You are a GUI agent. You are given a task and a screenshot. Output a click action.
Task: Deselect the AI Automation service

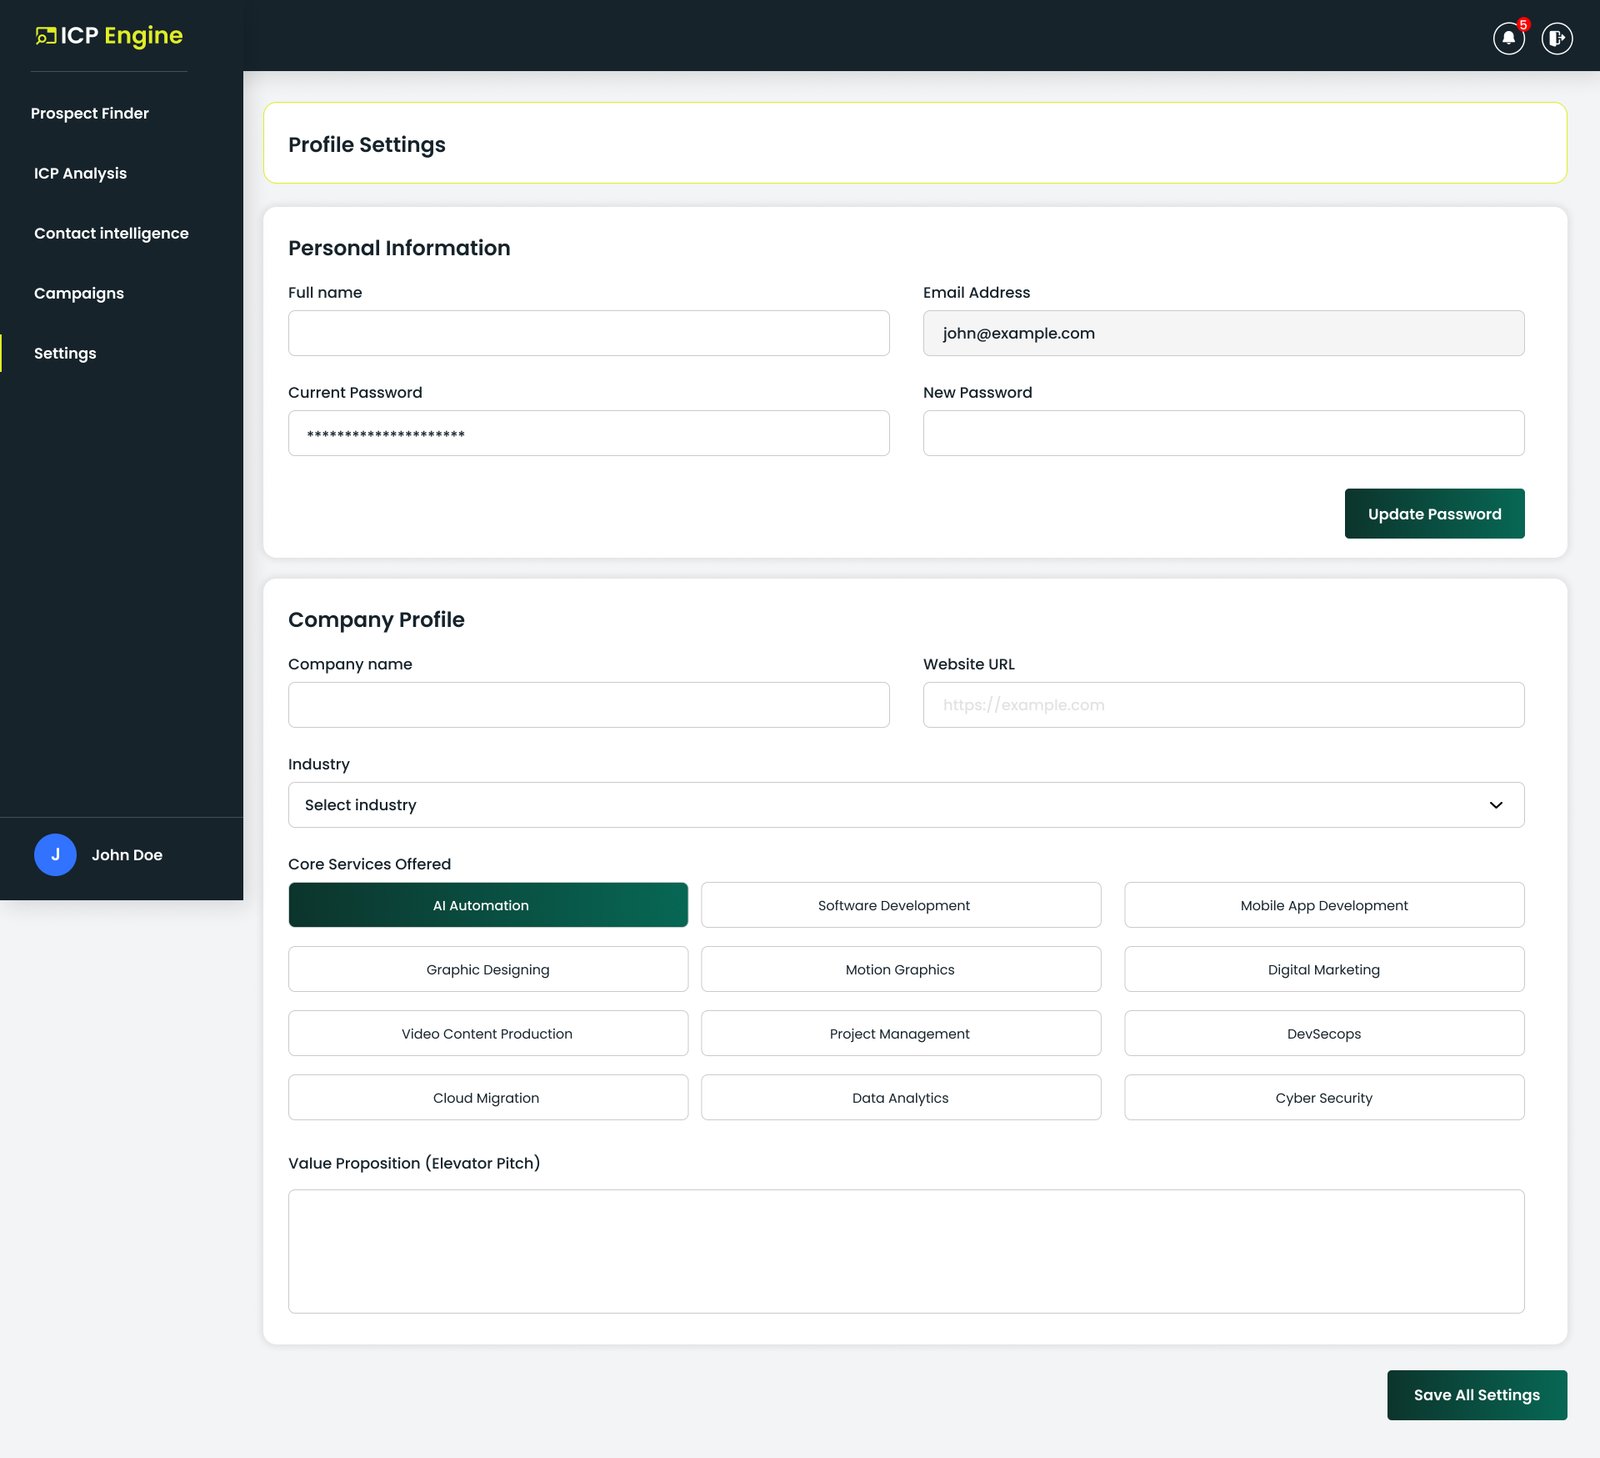tap(488, 905)
